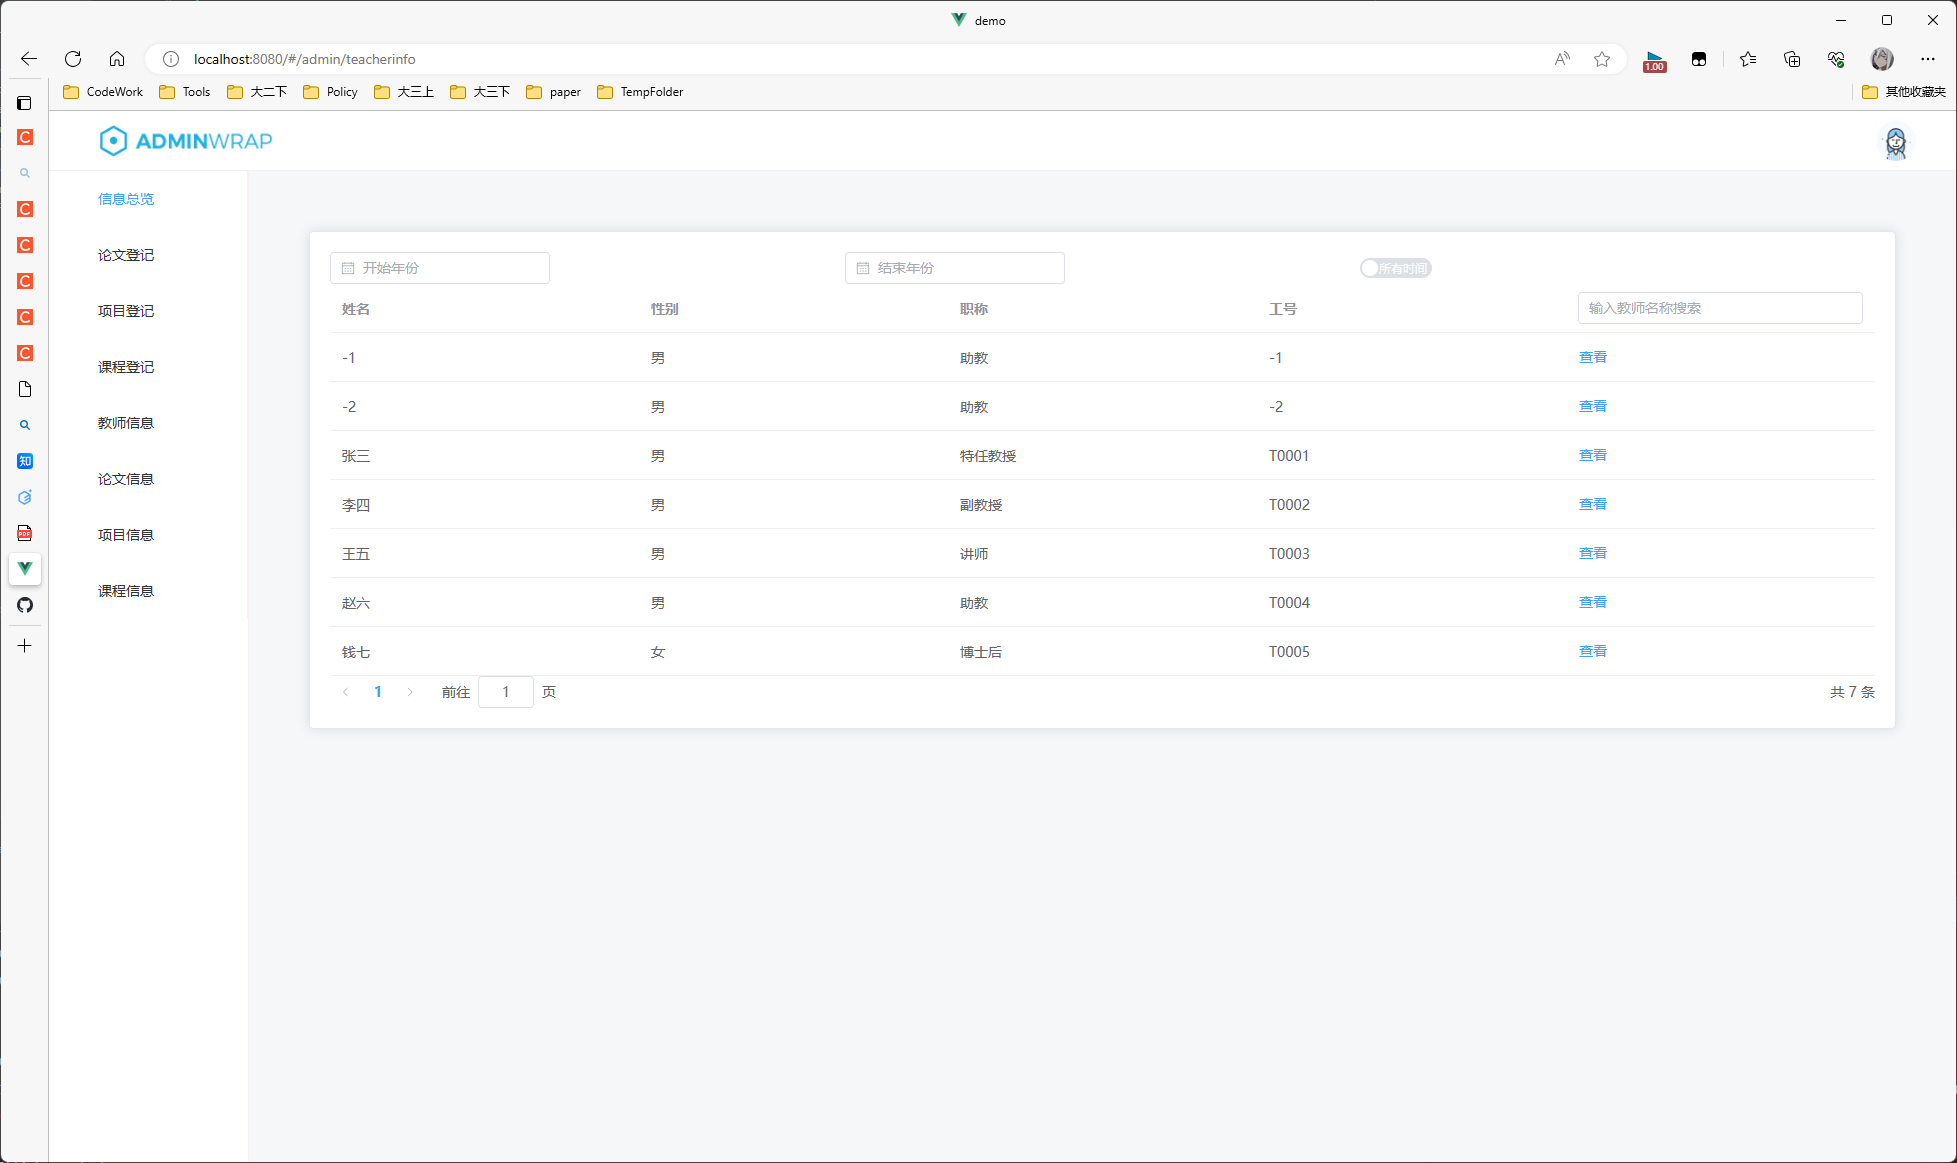Toggle the 所有时间 switch

pos(1396,267)
